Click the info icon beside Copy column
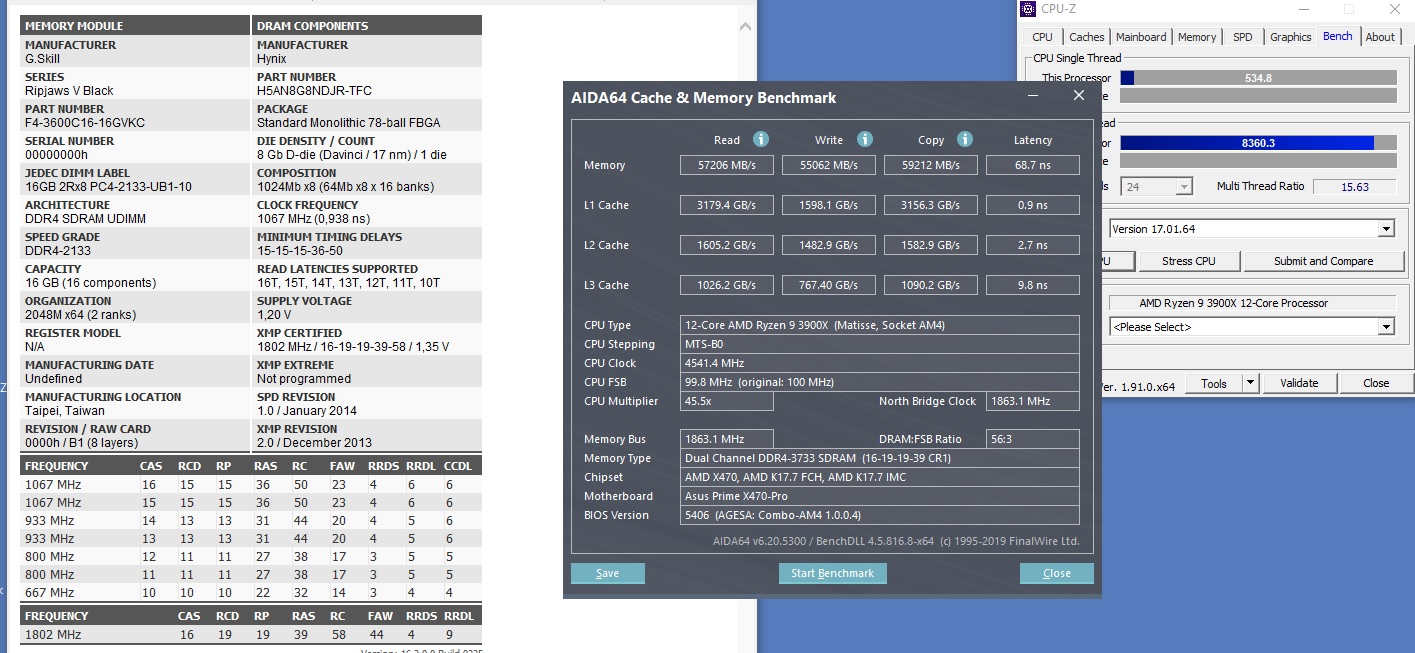The image size is (1415, 653). pos(965,139)
